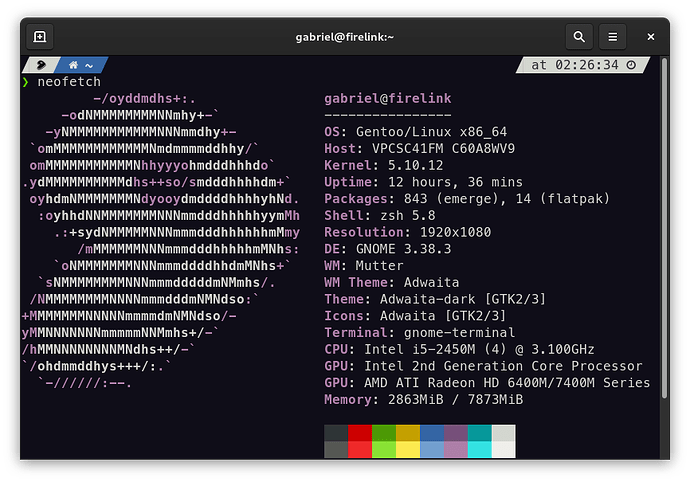Click the Icons Adwaita [GTK2/3] line
This screenshot has height=482, width=690.
click(x=415, y=316)
